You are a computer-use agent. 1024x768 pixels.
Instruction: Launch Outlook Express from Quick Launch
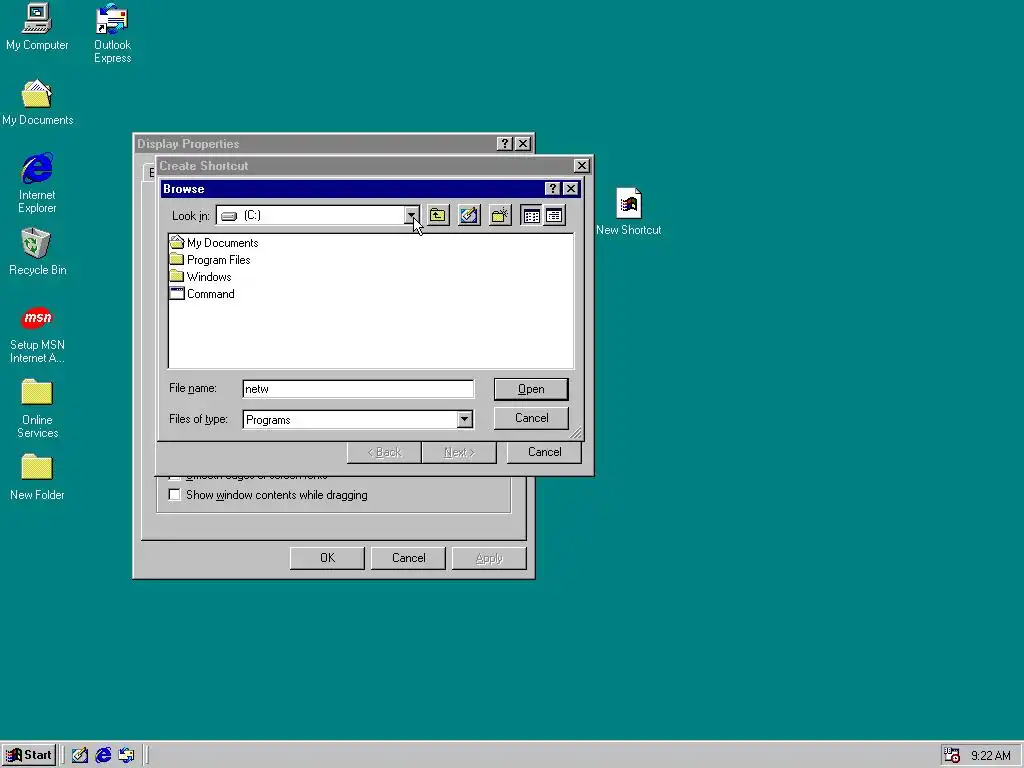click(126, 756)
